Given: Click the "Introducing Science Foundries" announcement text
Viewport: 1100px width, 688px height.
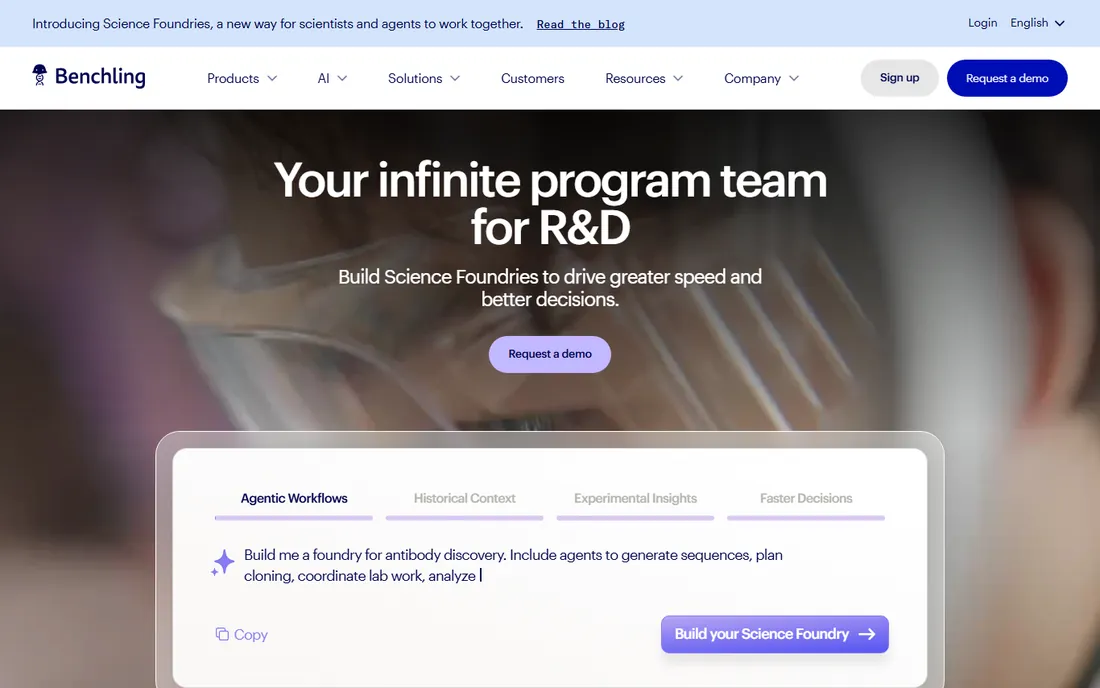Looking at the screenshot, I should coord(278,24).
